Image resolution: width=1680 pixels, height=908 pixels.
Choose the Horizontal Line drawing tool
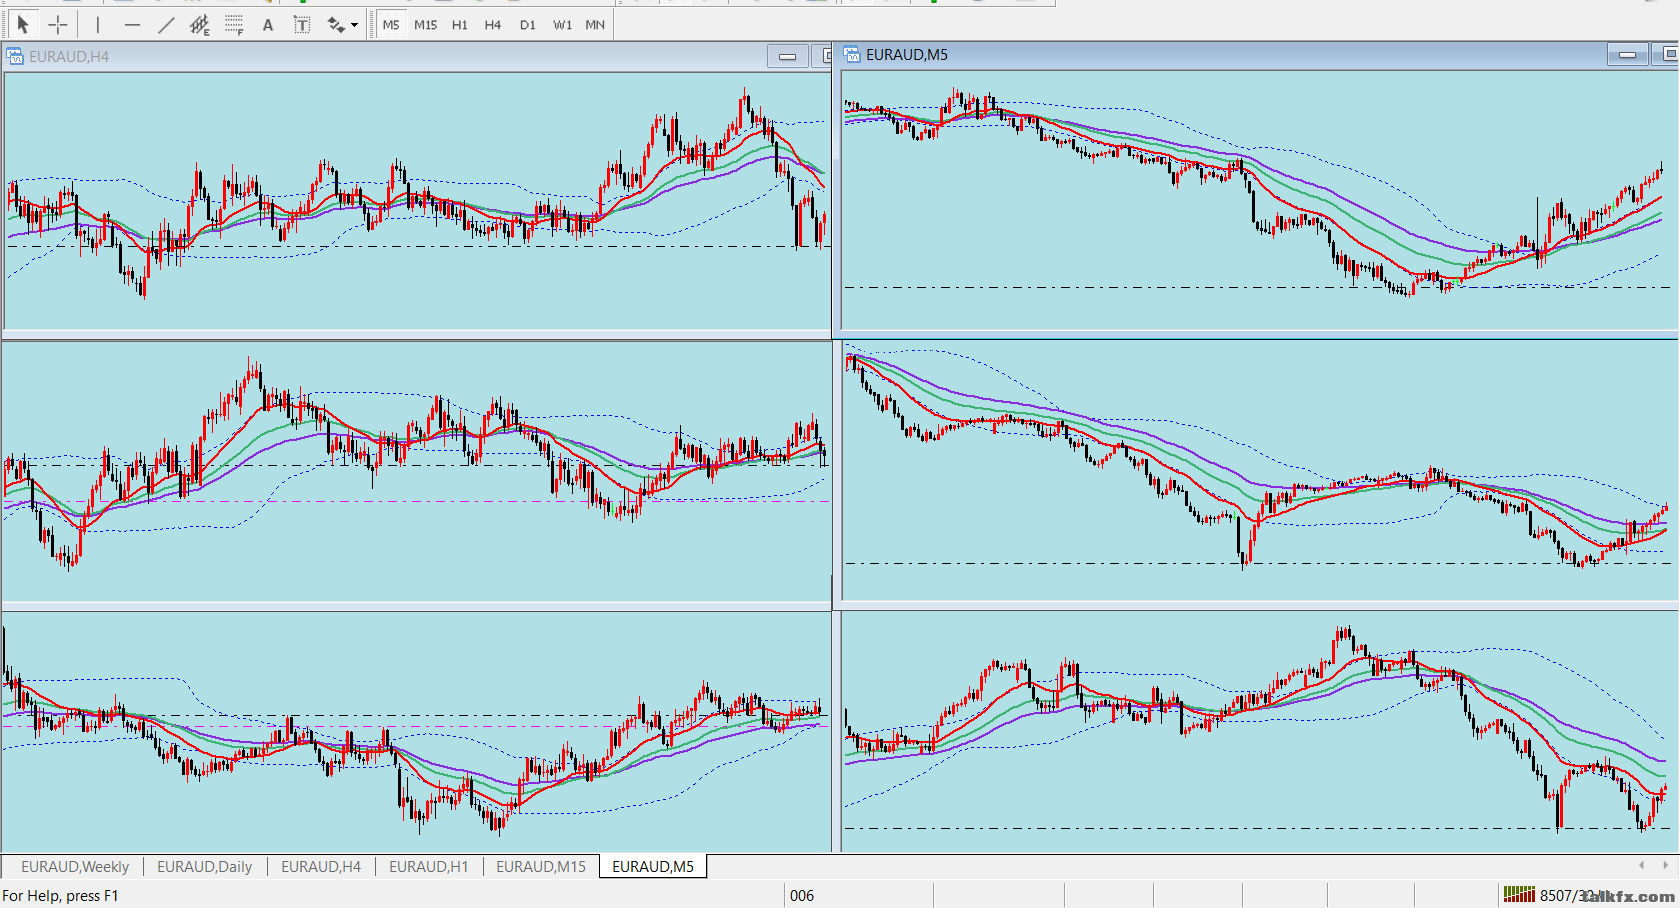pyautogui.click(x=132, y=25)
